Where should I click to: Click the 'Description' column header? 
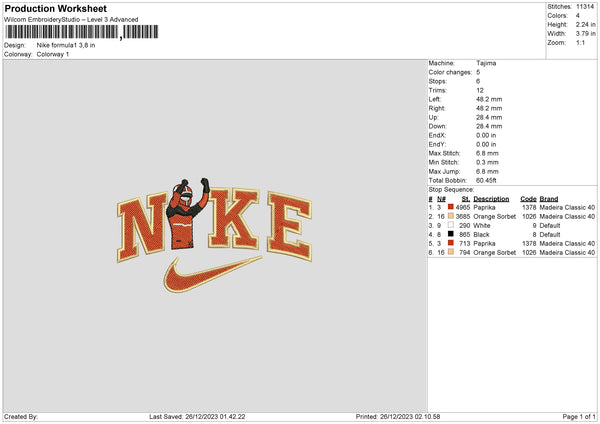click(491, 199)
